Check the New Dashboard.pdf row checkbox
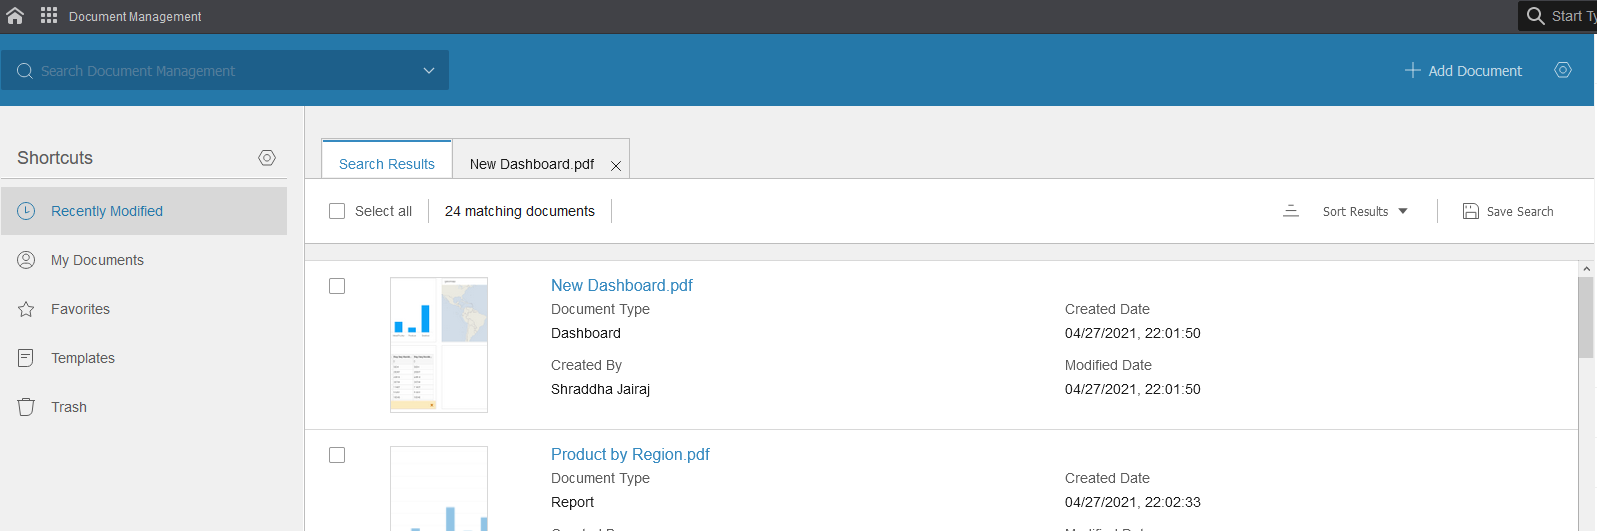 337,286
